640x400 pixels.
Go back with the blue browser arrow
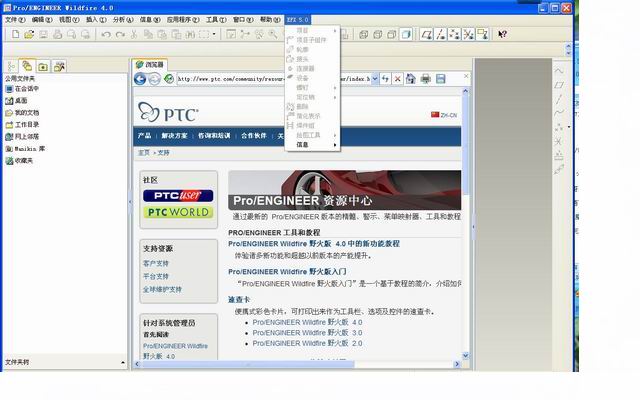[x=140, y=79]
